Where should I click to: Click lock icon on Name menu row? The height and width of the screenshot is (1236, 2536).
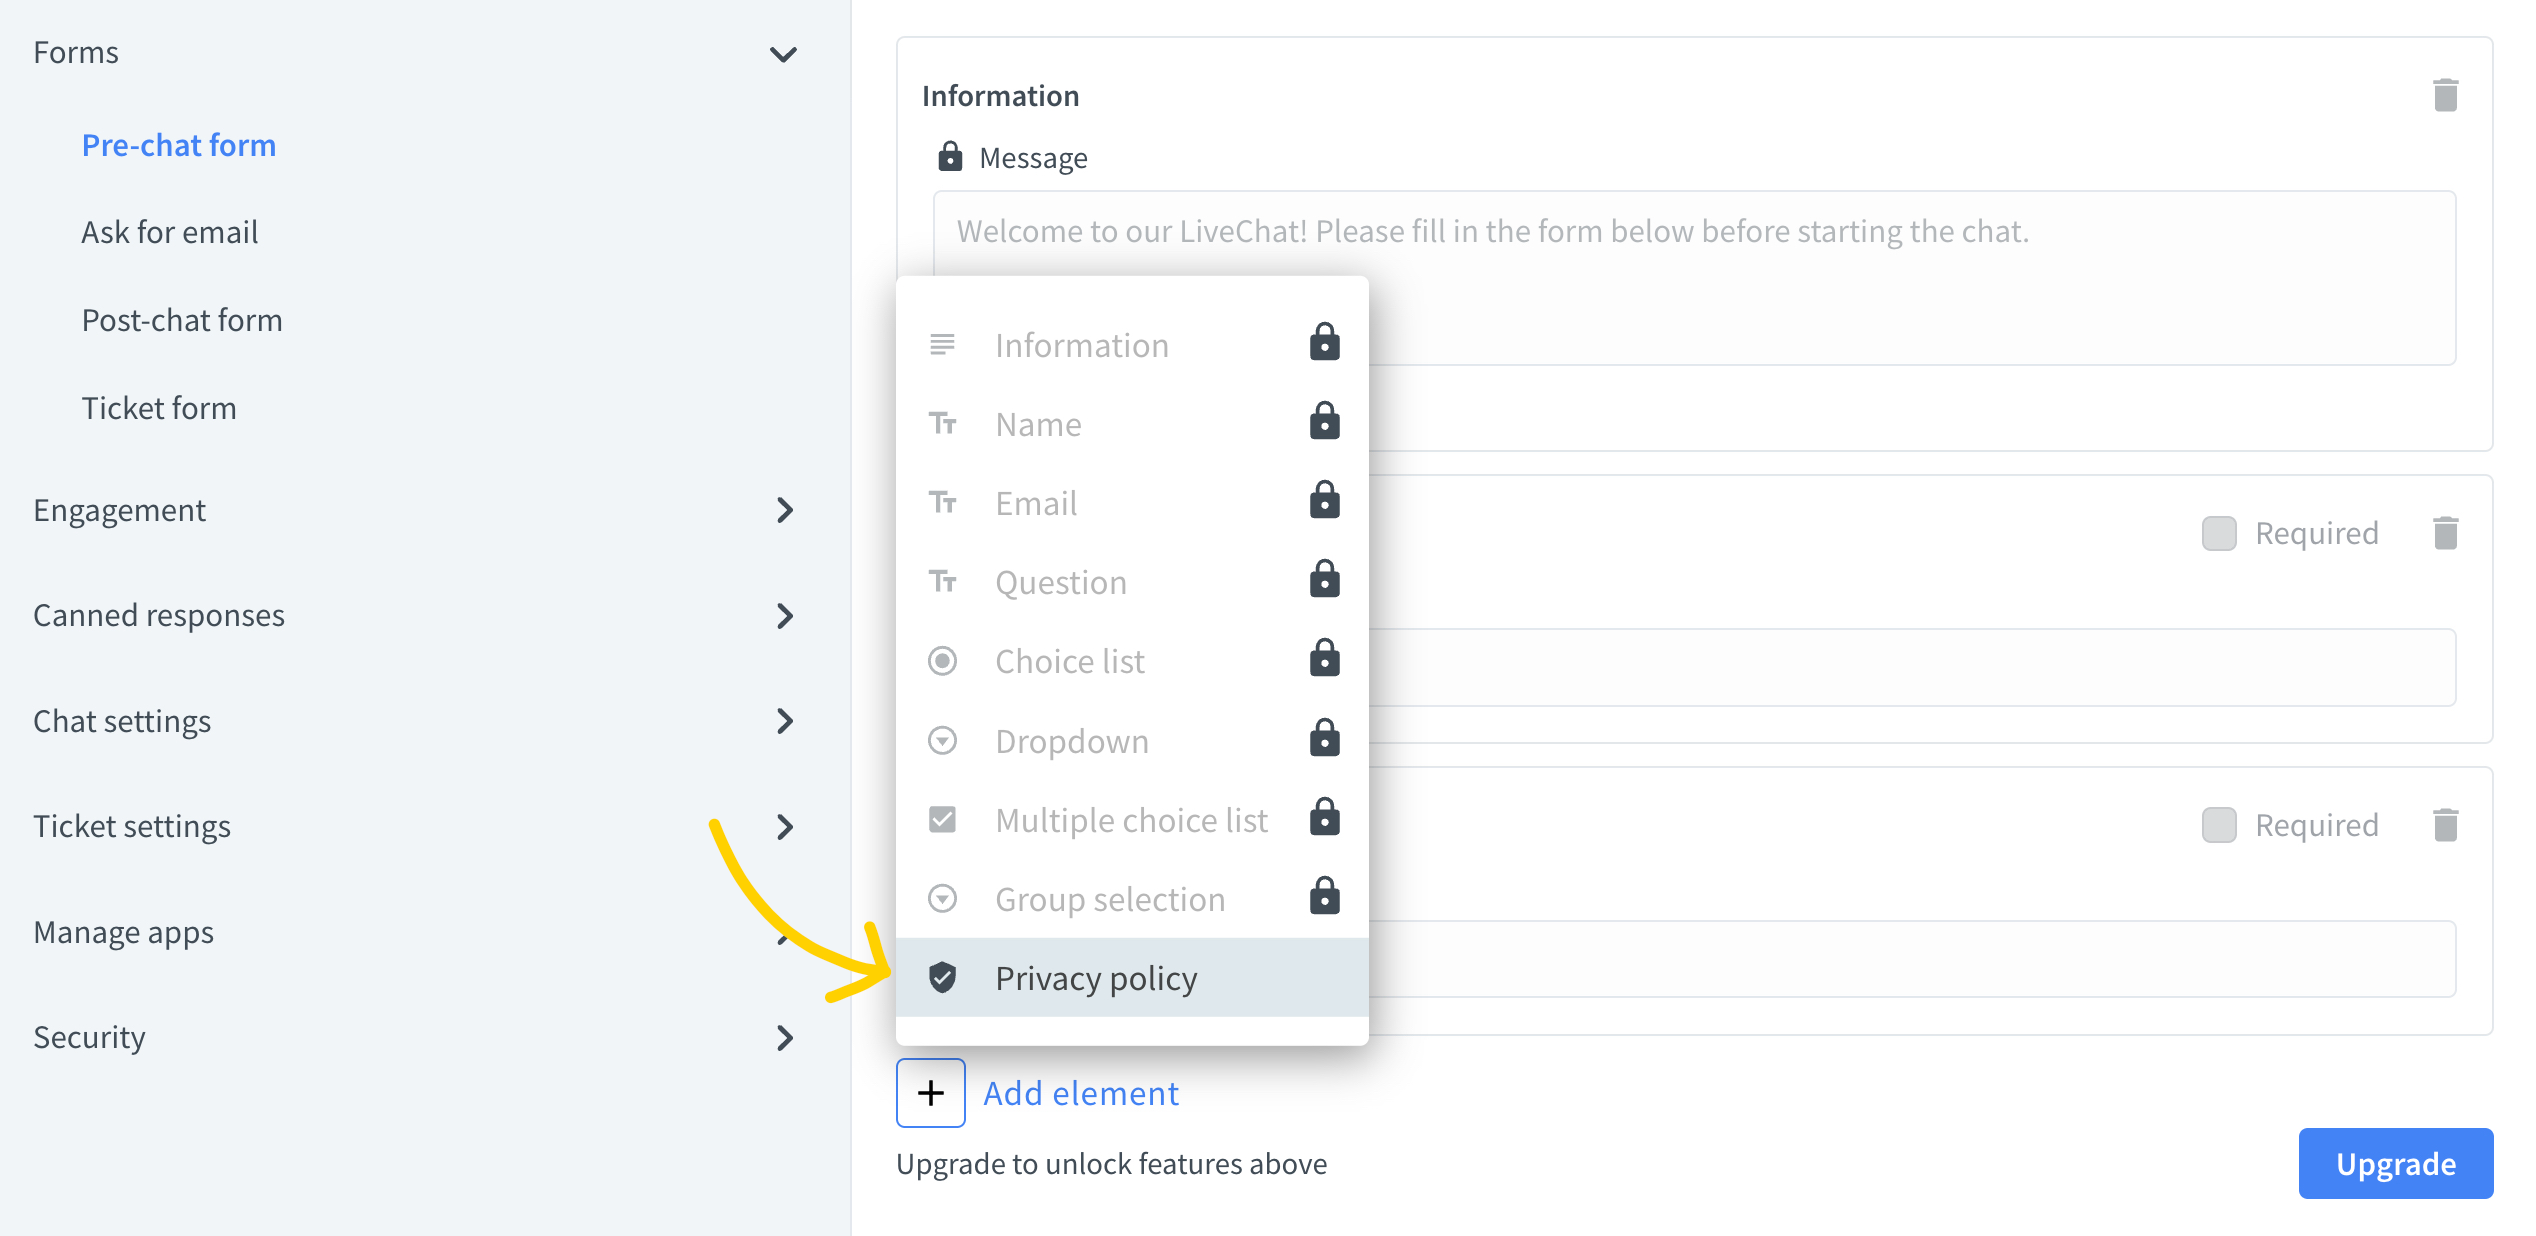click(1324, 421)
